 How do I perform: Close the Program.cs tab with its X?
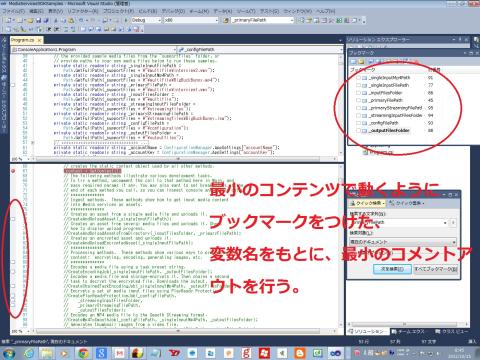tap(39, 40)
